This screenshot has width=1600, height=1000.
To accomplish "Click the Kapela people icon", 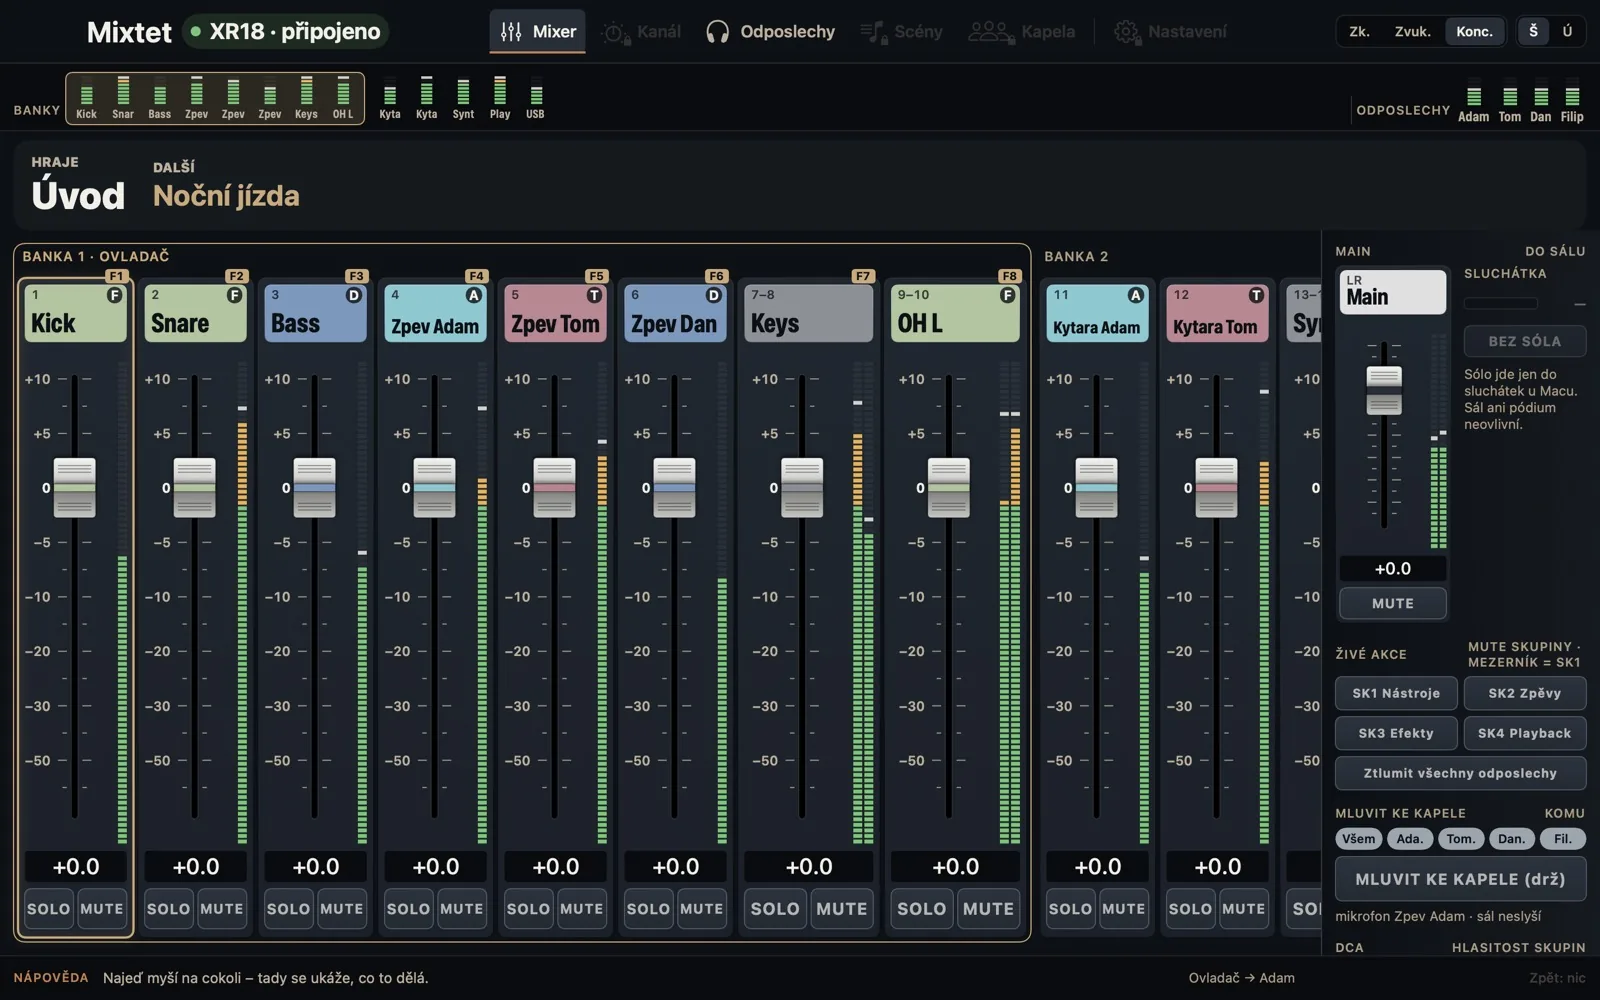I will point(990,32).
